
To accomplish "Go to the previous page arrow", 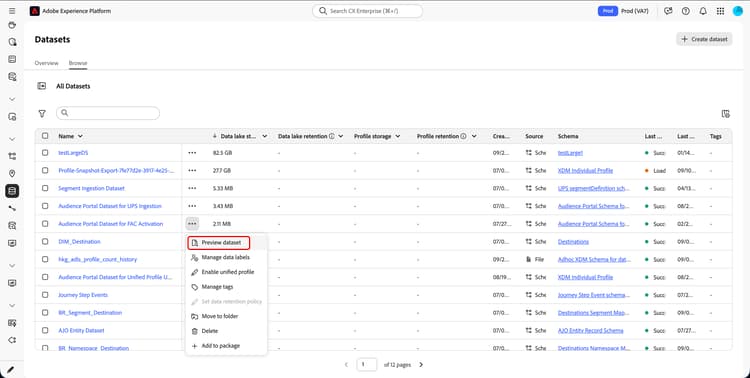I will (x=346, y=365).
